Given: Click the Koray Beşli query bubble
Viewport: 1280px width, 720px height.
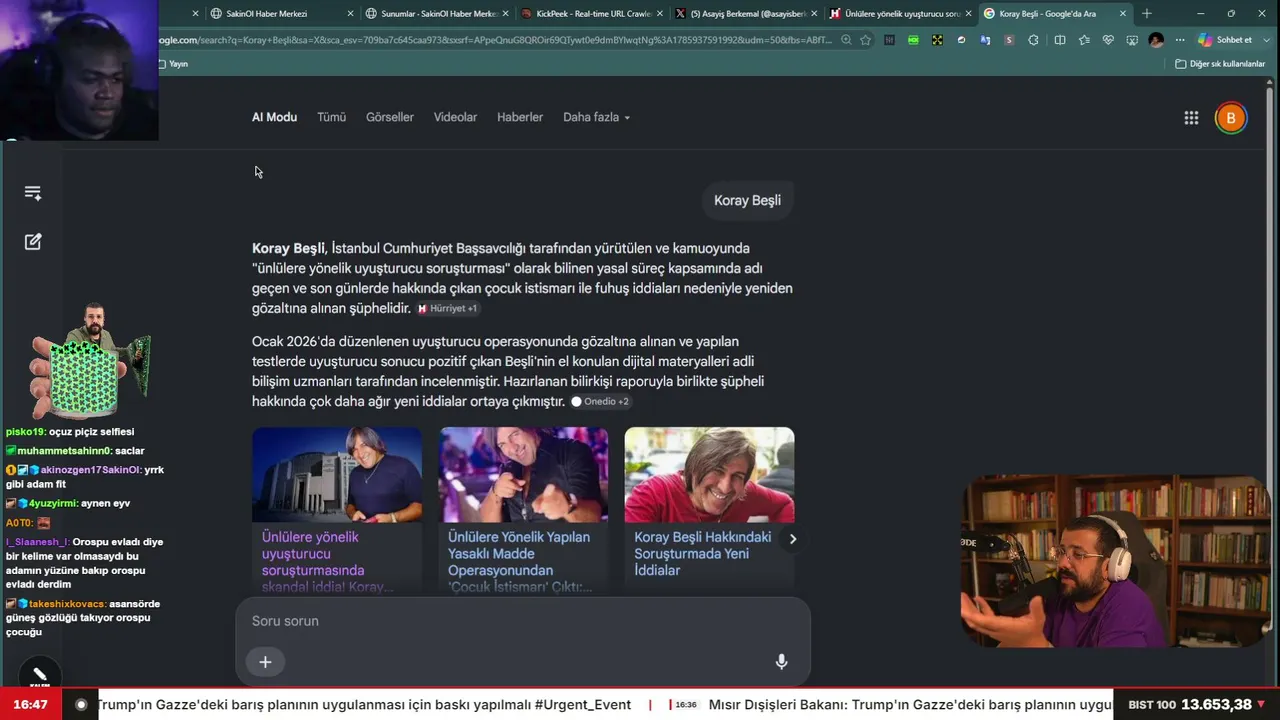Looking at the screenshot, I should (747, 200).
